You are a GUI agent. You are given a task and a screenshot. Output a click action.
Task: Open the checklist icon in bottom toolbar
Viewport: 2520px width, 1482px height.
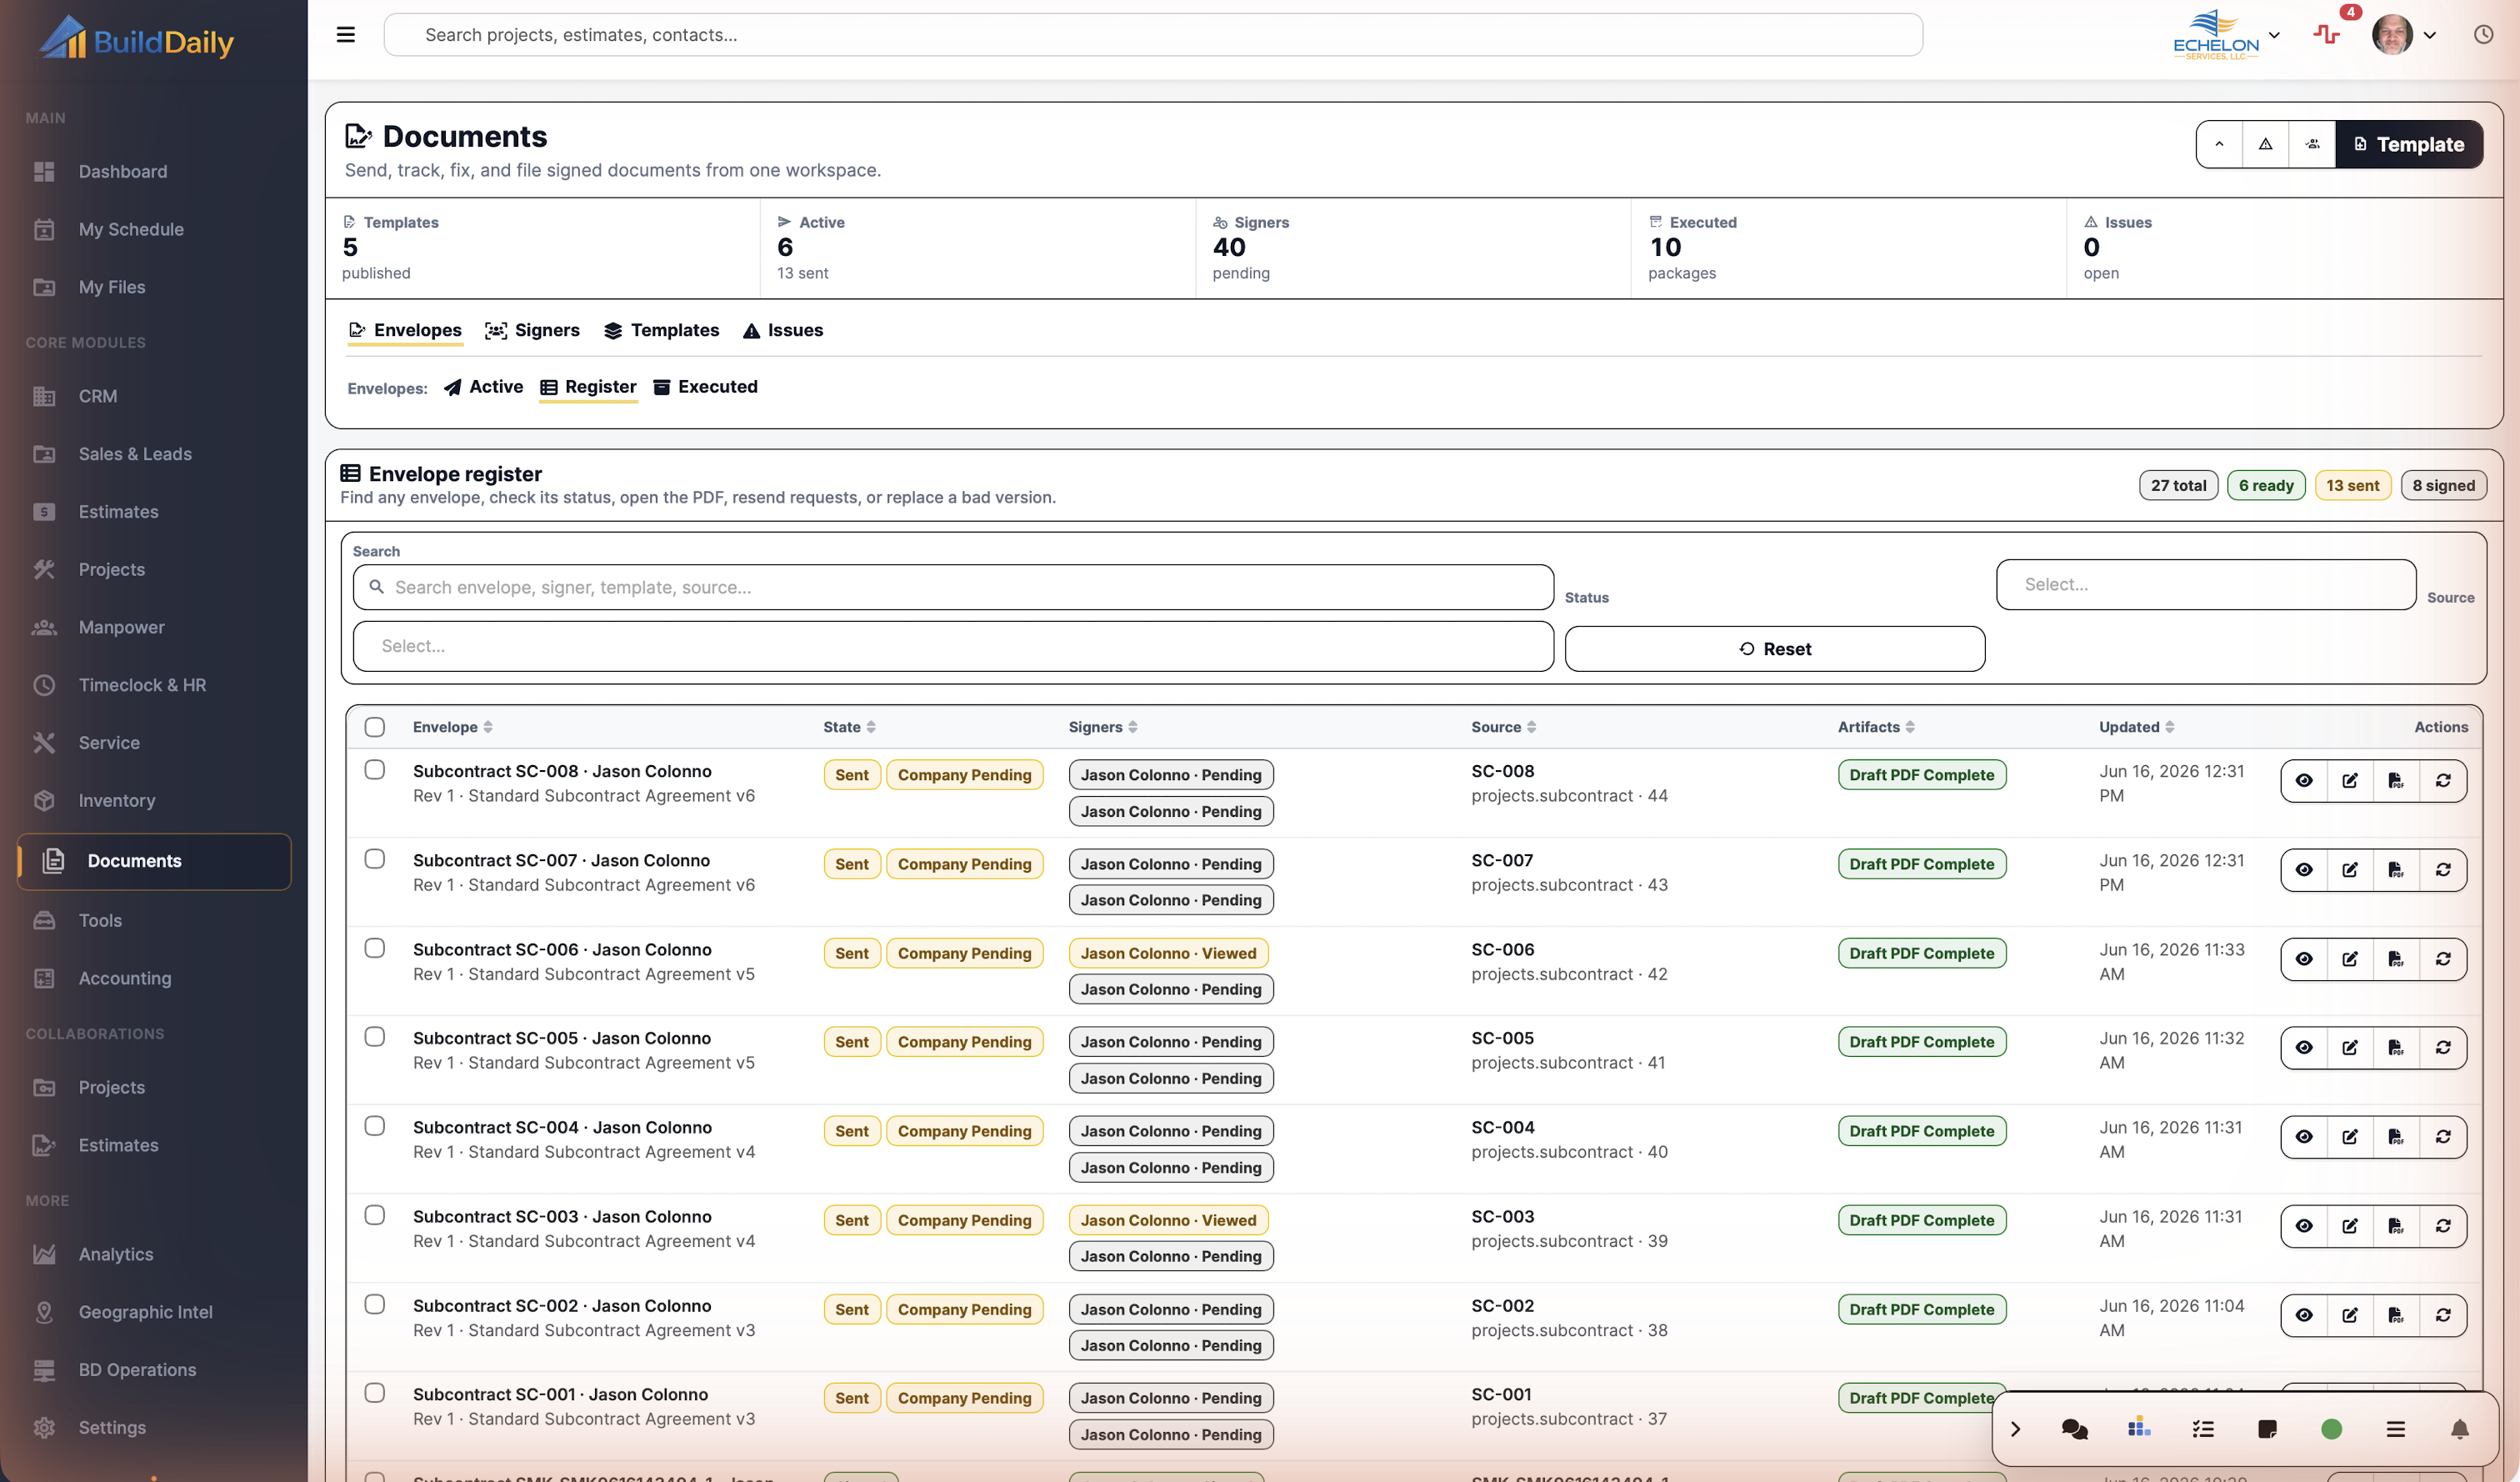tap(2203, 1429)
